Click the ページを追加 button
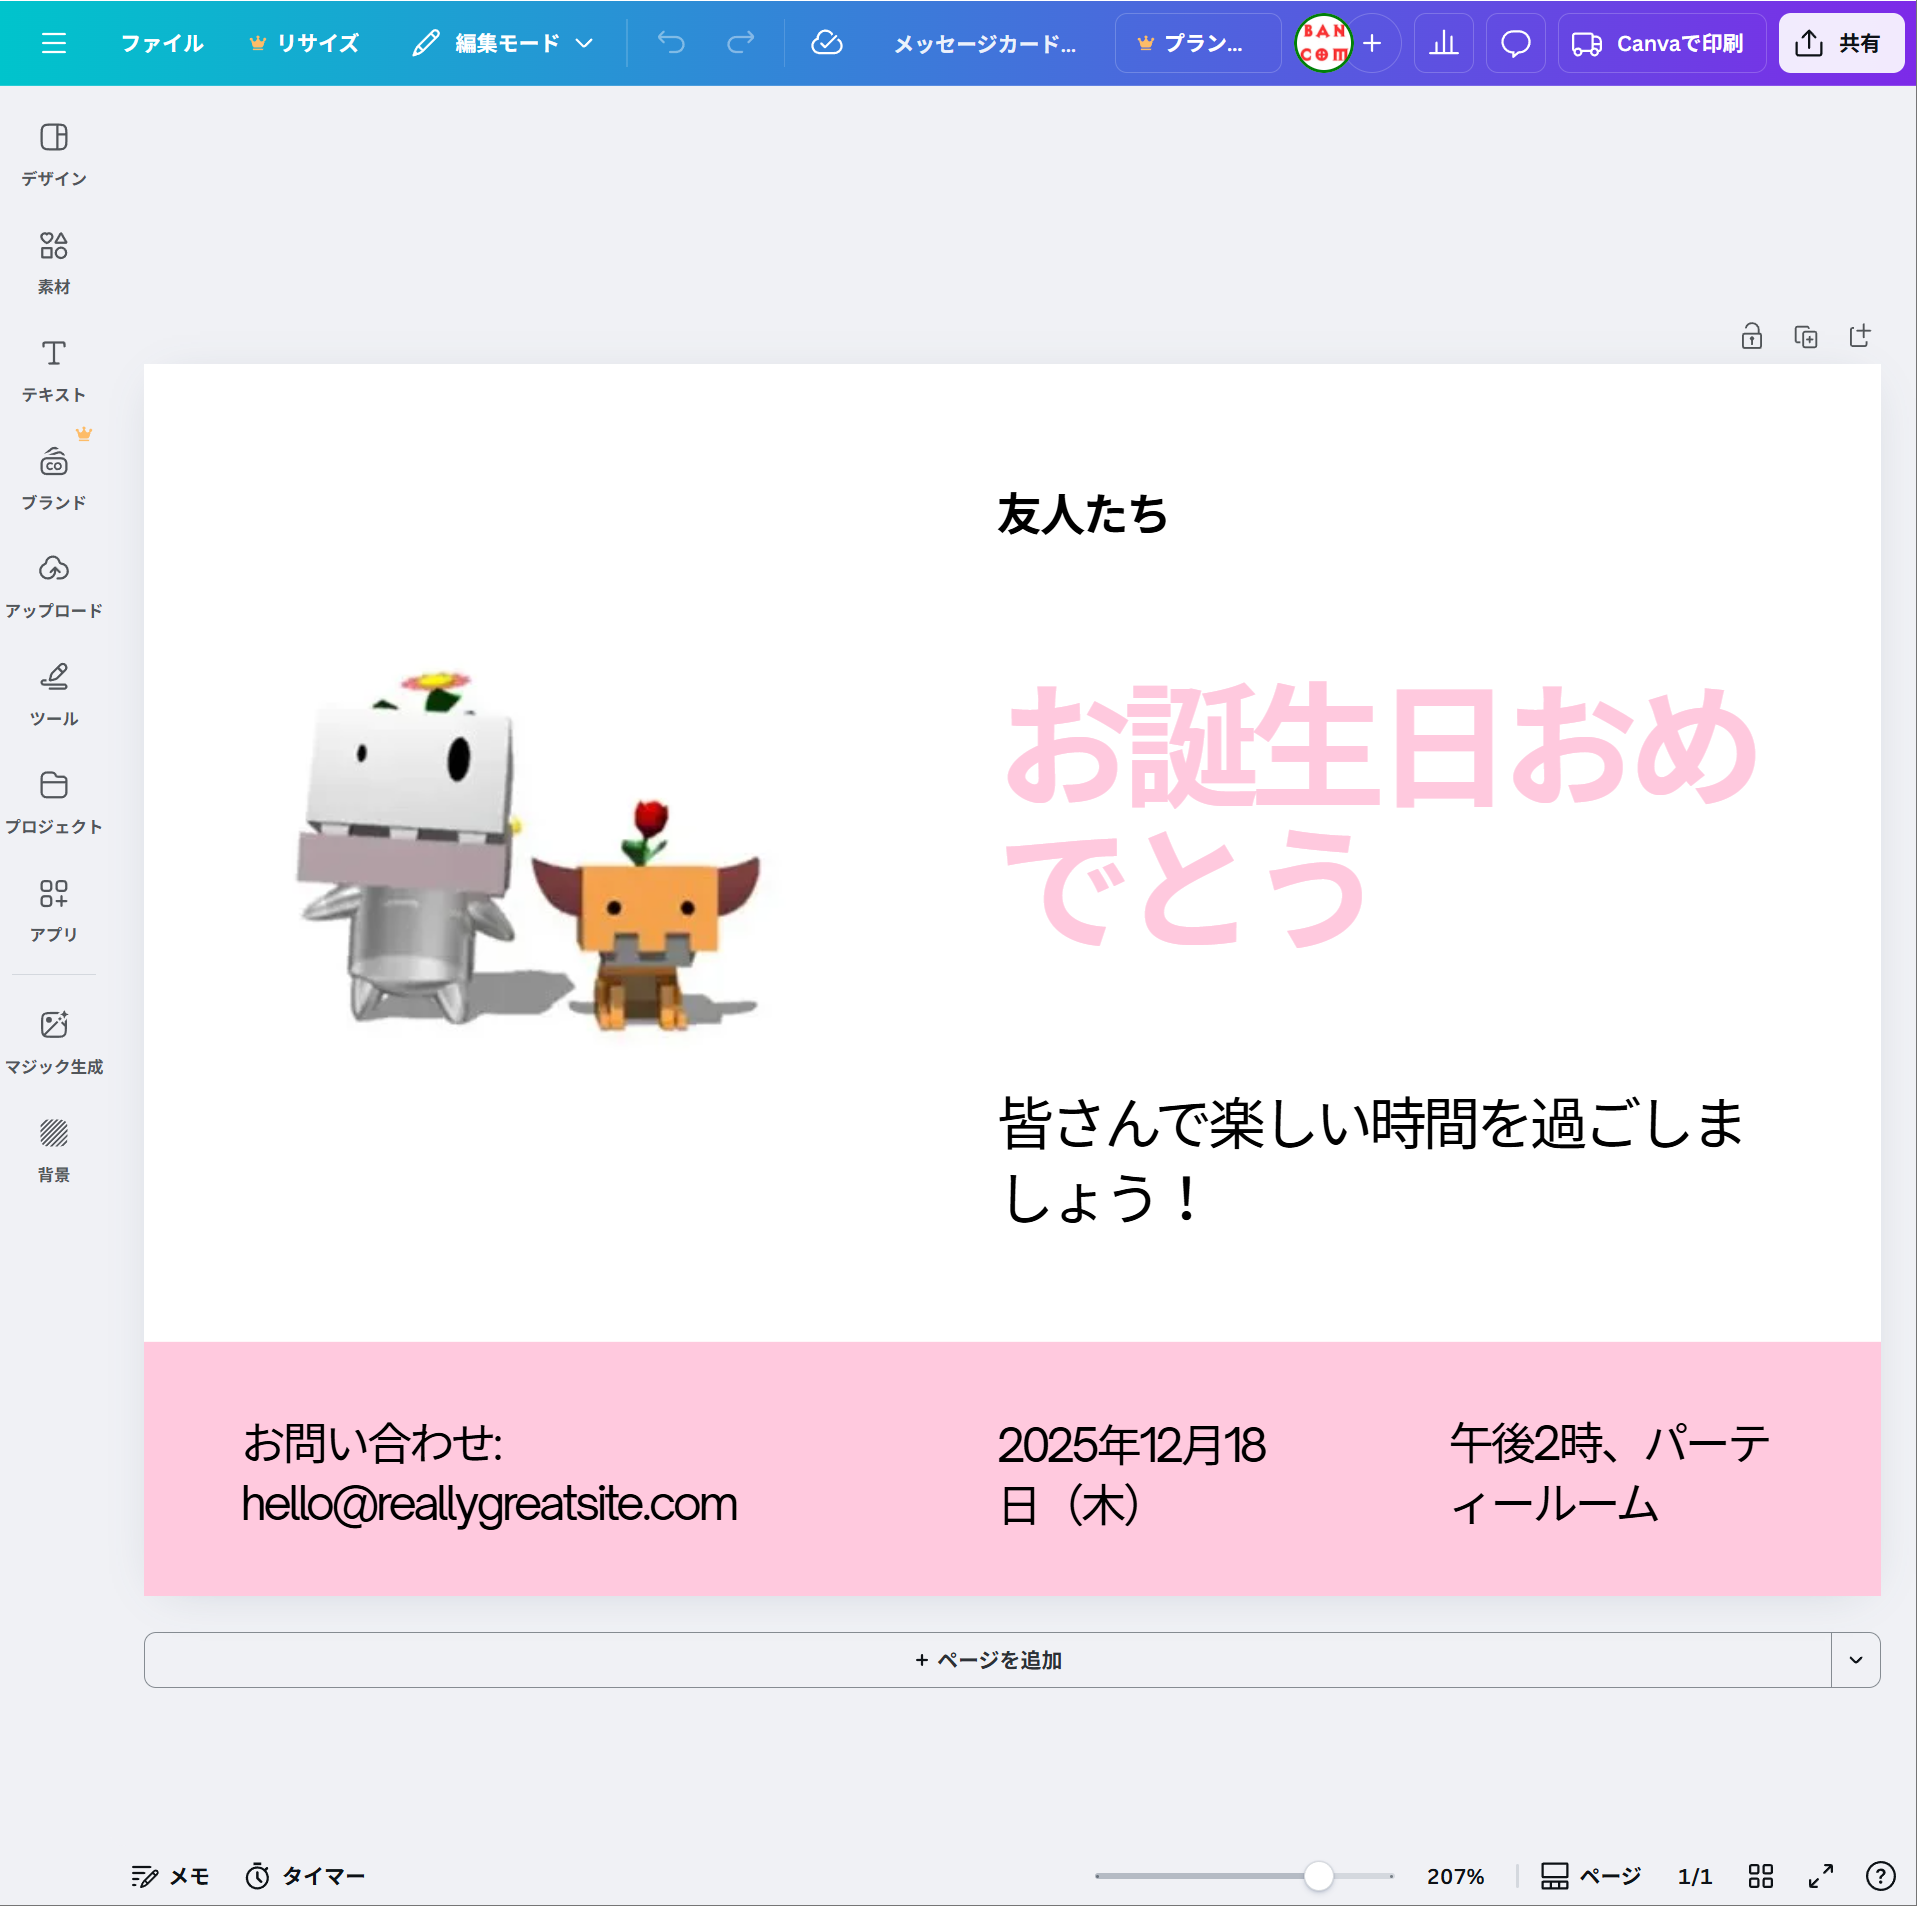 coord(987,1660)
